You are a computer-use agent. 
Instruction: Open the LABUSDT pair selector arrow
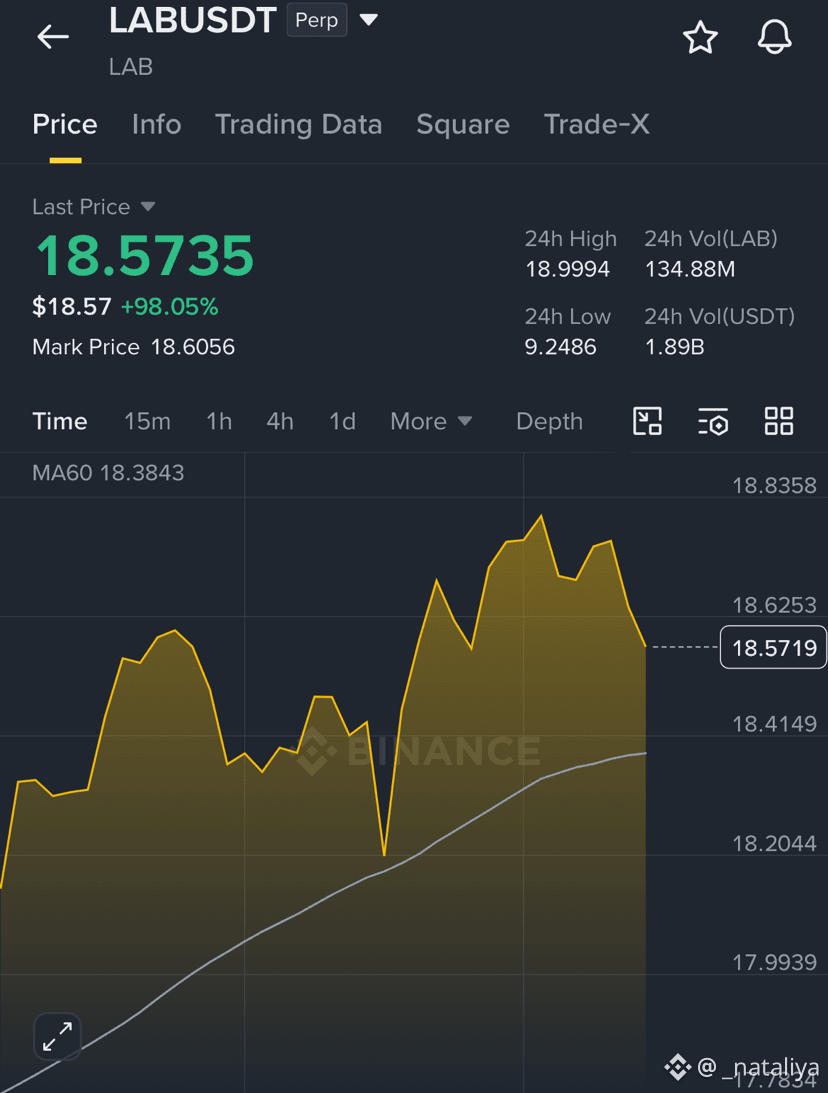[x=369, y=20]
